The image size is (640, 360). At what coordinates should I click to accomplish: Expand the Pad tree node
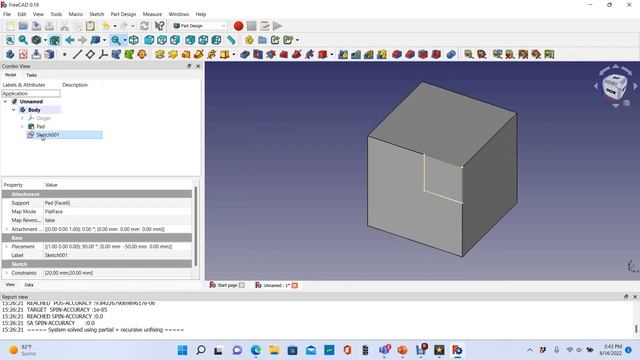coord(22,127)
